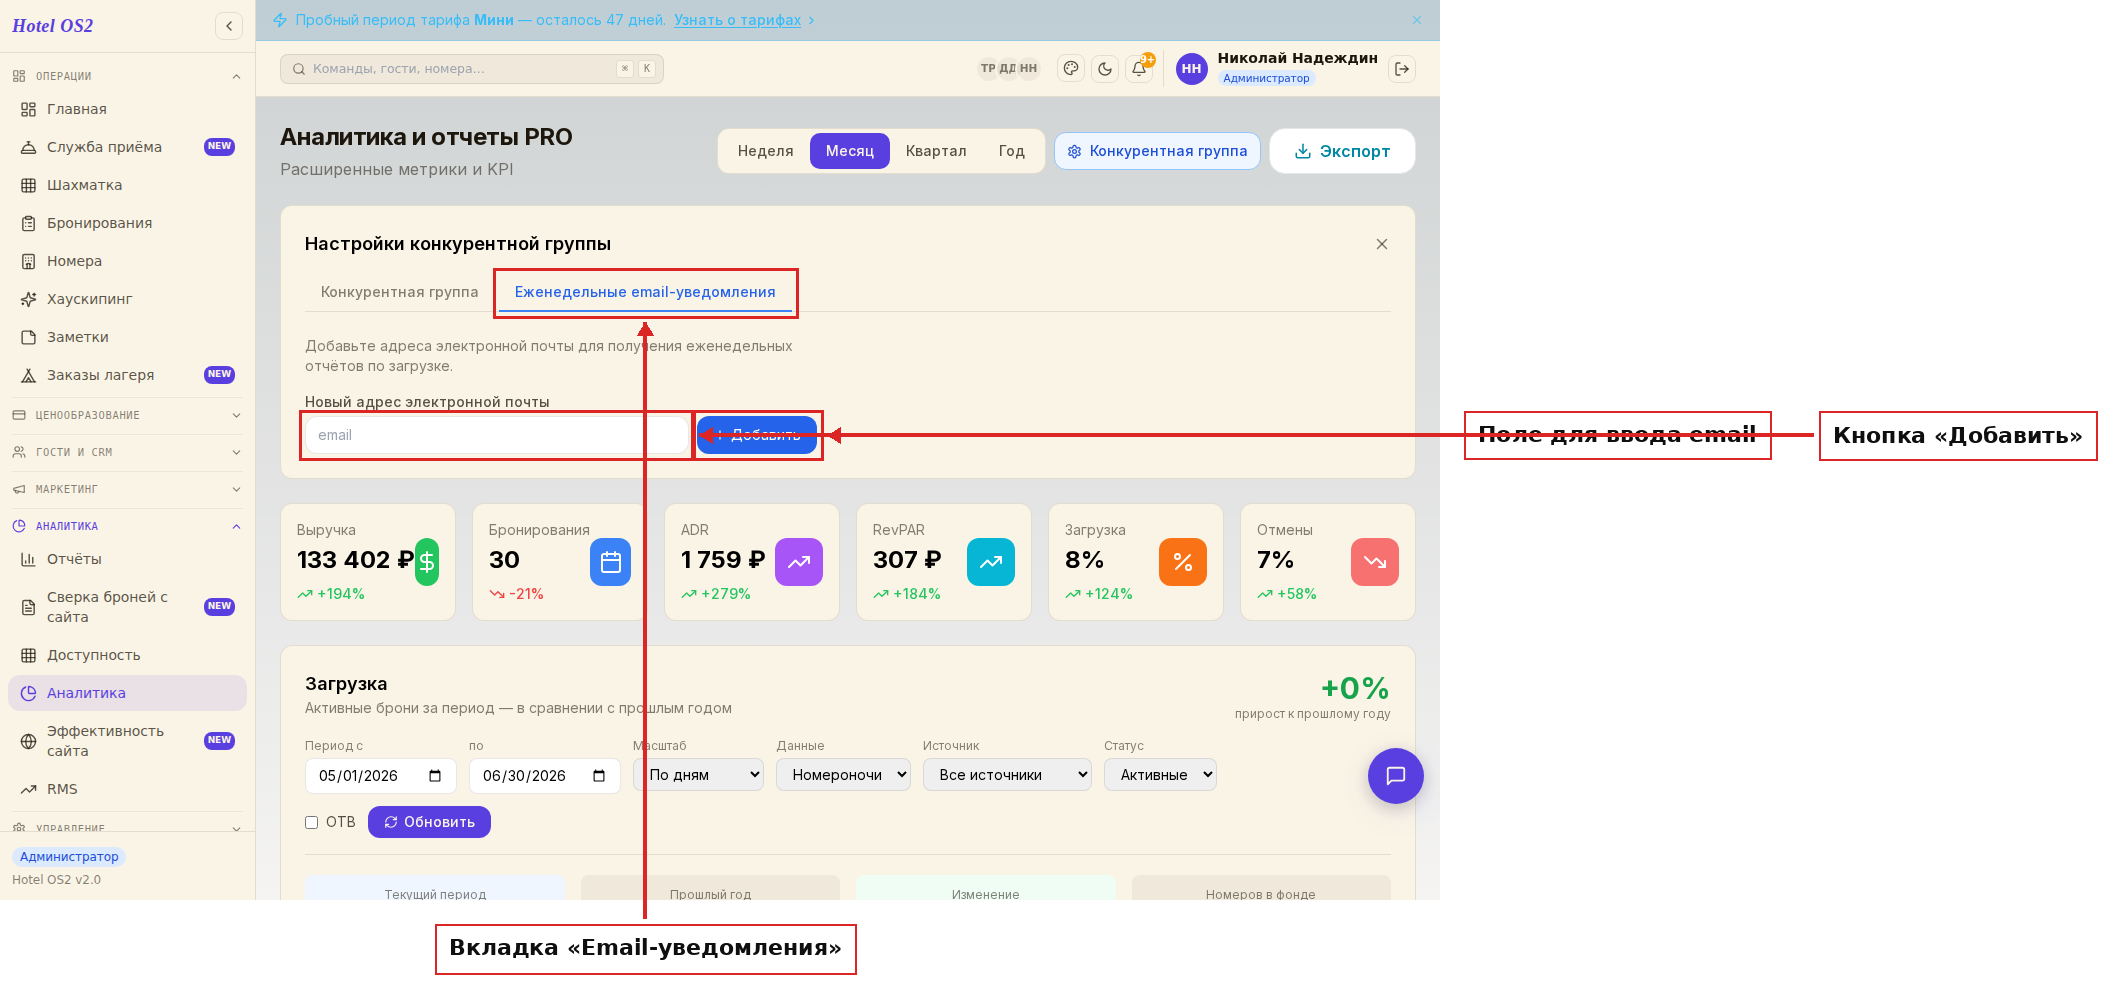The width and height of the screenshot is (2121, 998).
Task: Switch to Еженедельные email-уведомления tab
Action: pyautogui.click(x=645, y=292)
